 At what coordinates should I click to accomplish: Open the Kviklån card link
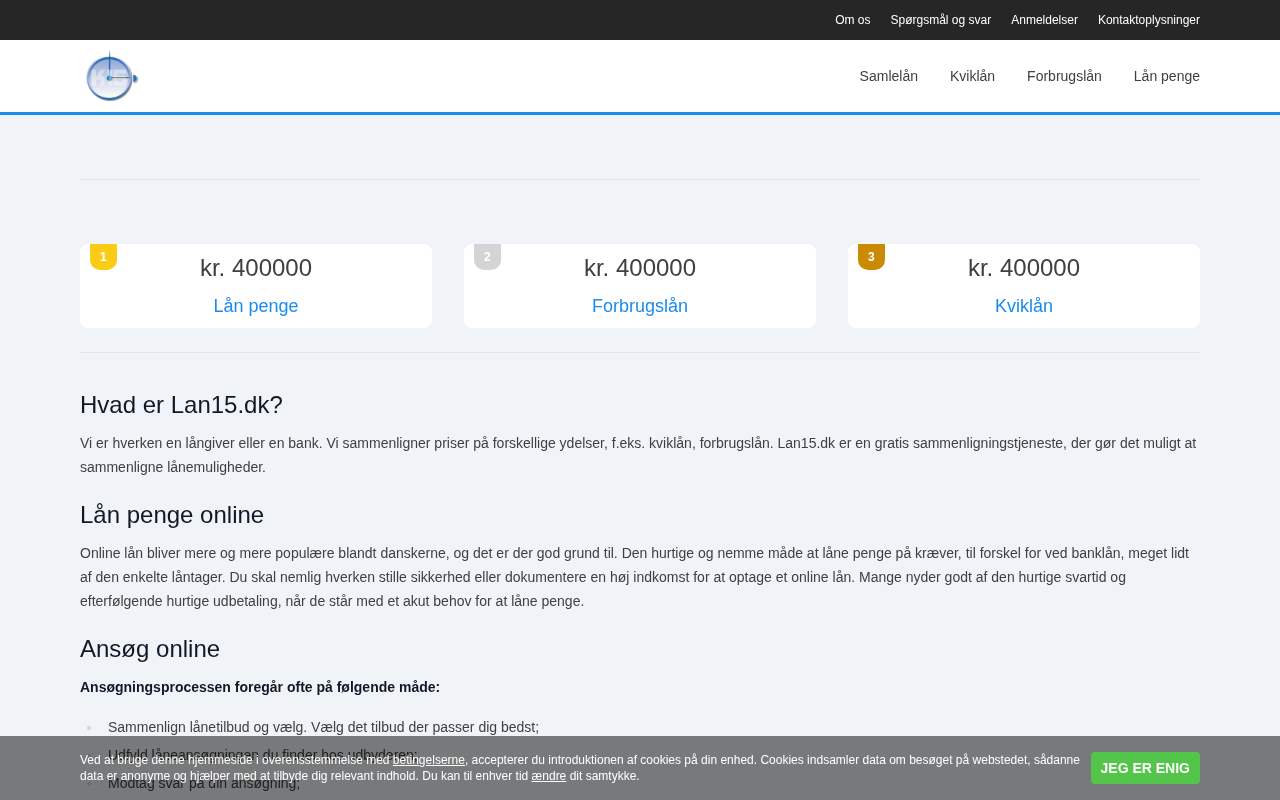point(1023,306)
